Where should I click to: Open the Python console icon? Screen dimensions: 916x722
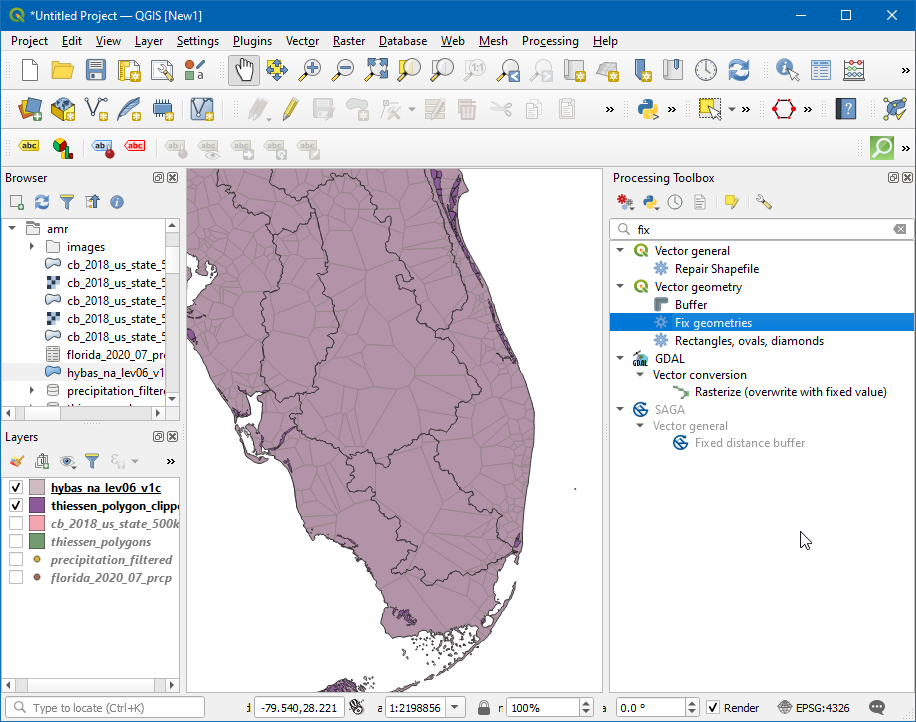tap(648, 109)
